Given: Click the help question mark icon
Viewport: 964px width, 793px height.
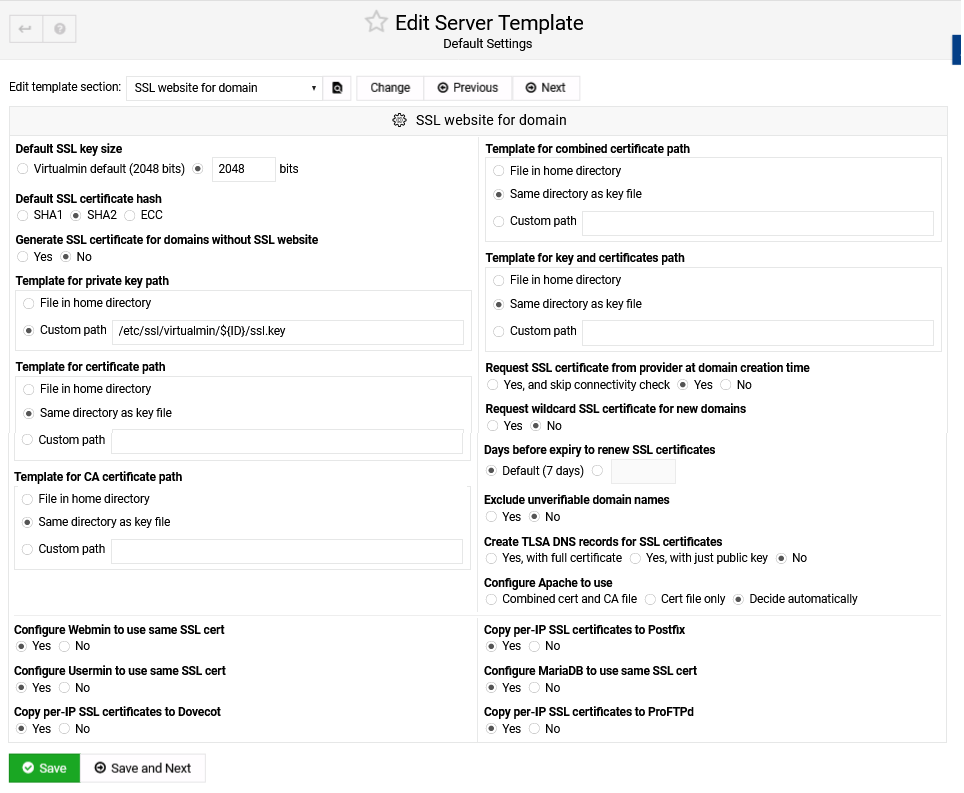Looking at the screenshot, I should click(x=60, y=29).
